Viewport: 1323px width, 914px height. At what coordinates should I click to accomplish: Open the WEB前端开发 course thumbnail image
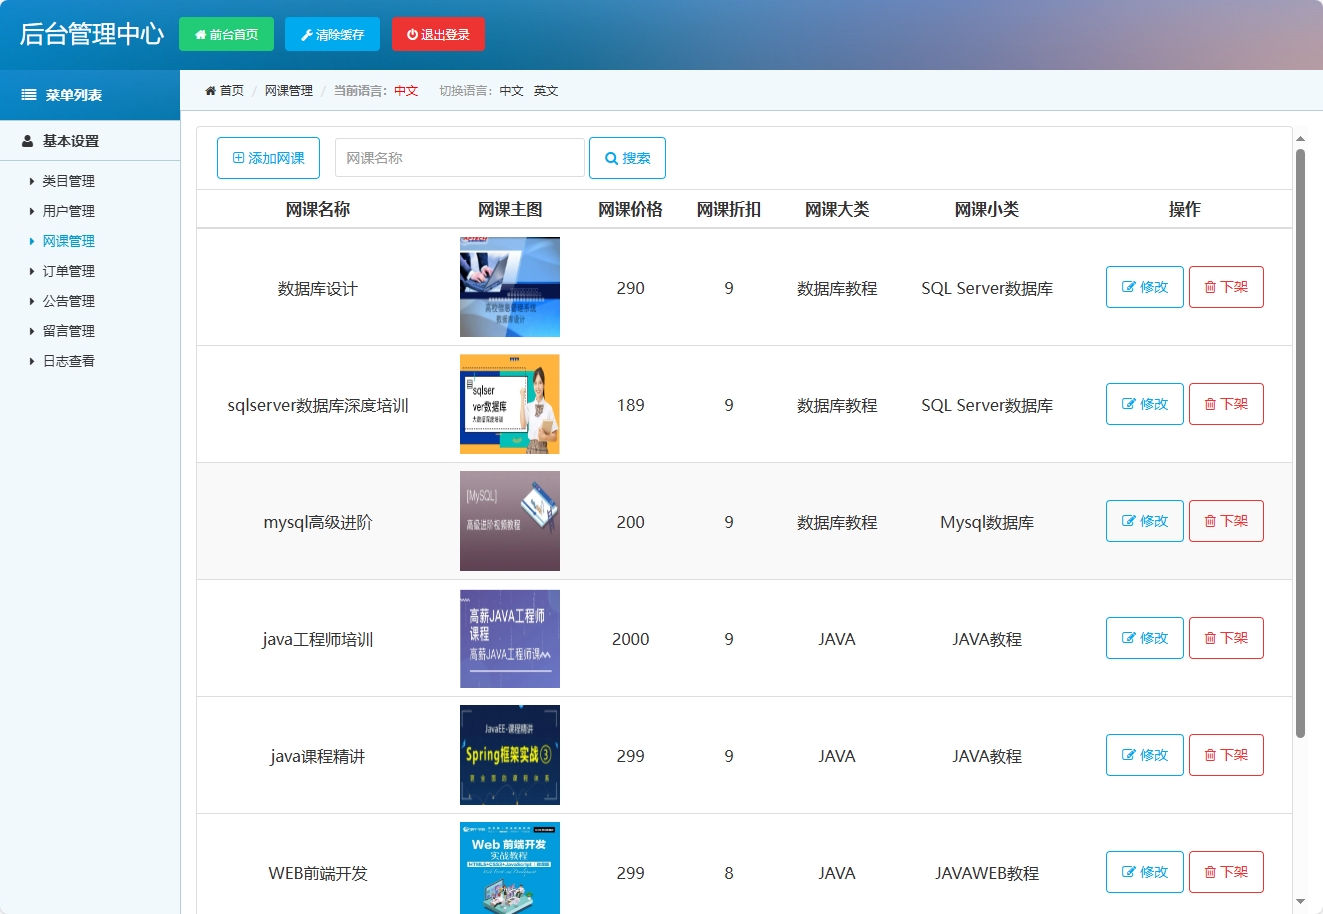tap(510, 870)
